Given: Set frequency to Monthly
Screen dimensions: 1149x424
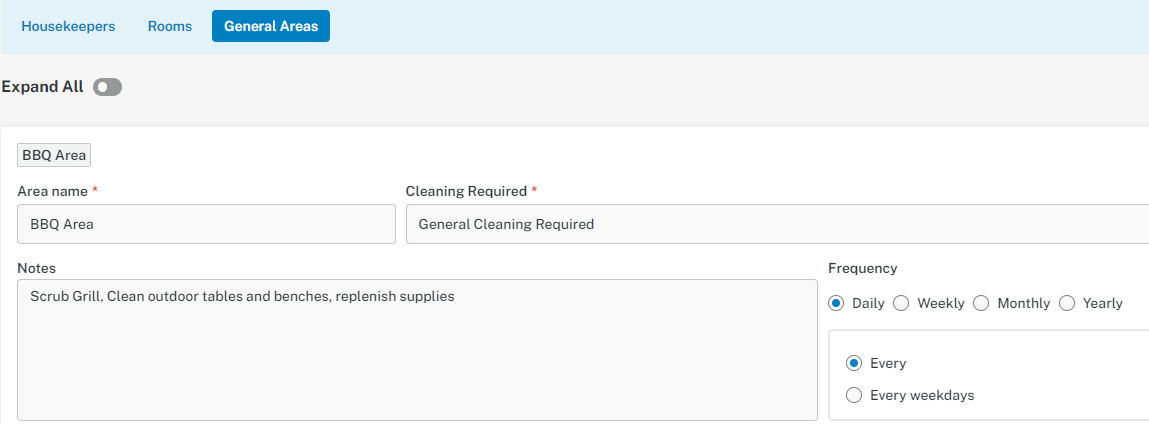Looking at the screenshot, I should [980, 303].
